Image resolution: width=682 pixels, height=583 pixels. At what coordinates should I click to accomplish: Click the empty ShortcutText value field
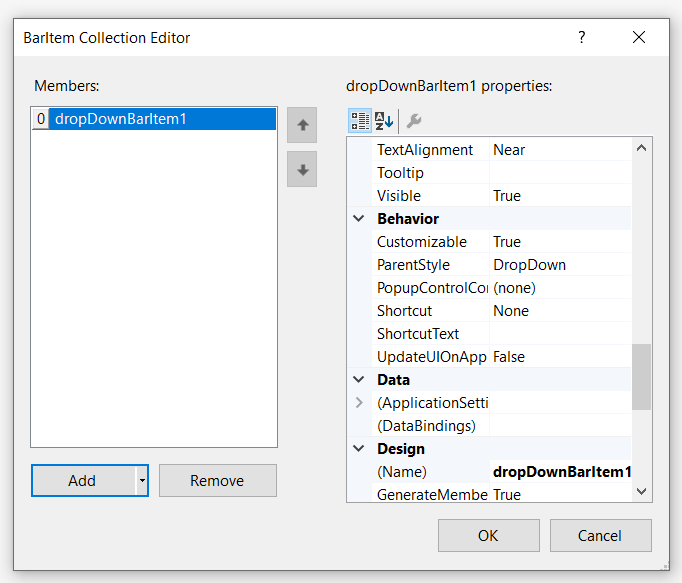(x=560, y=334)
